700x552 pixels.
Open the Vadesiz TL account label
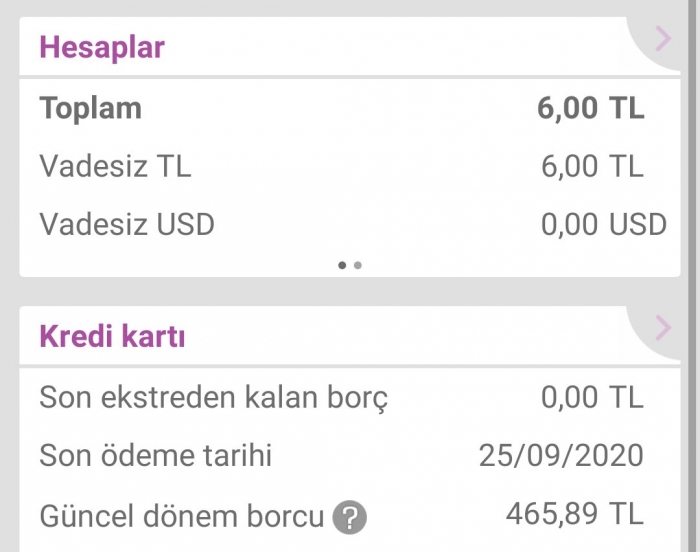115,166
